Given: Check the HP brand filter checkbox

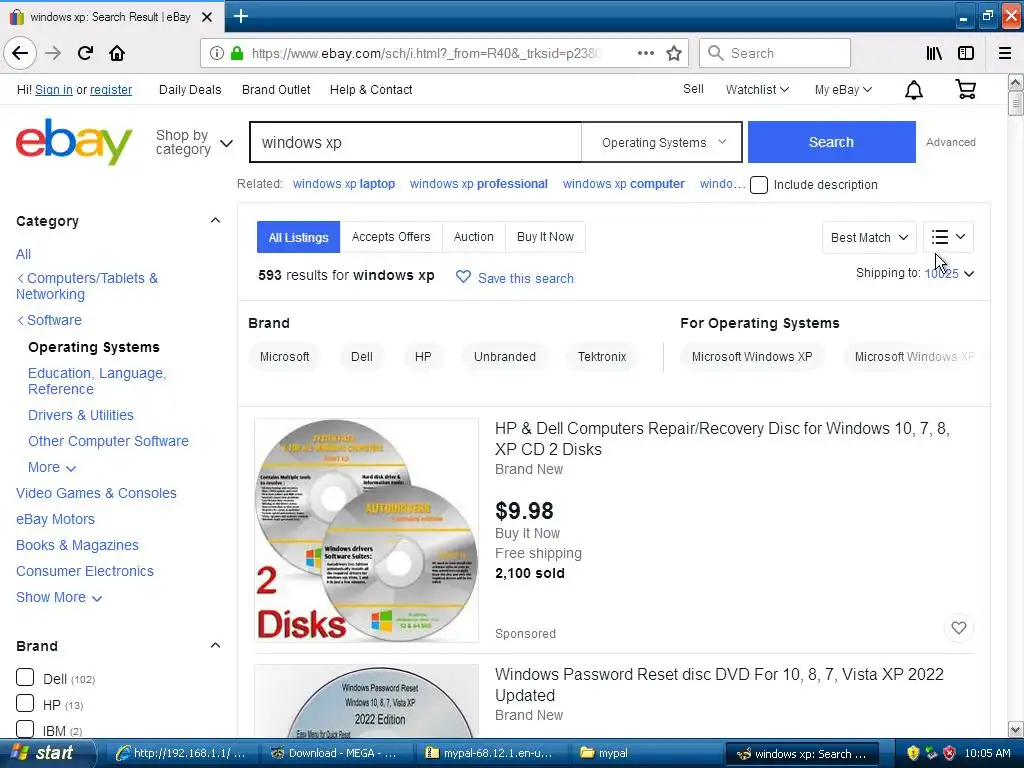Looking at the screenshot, I should click(25, 703).
